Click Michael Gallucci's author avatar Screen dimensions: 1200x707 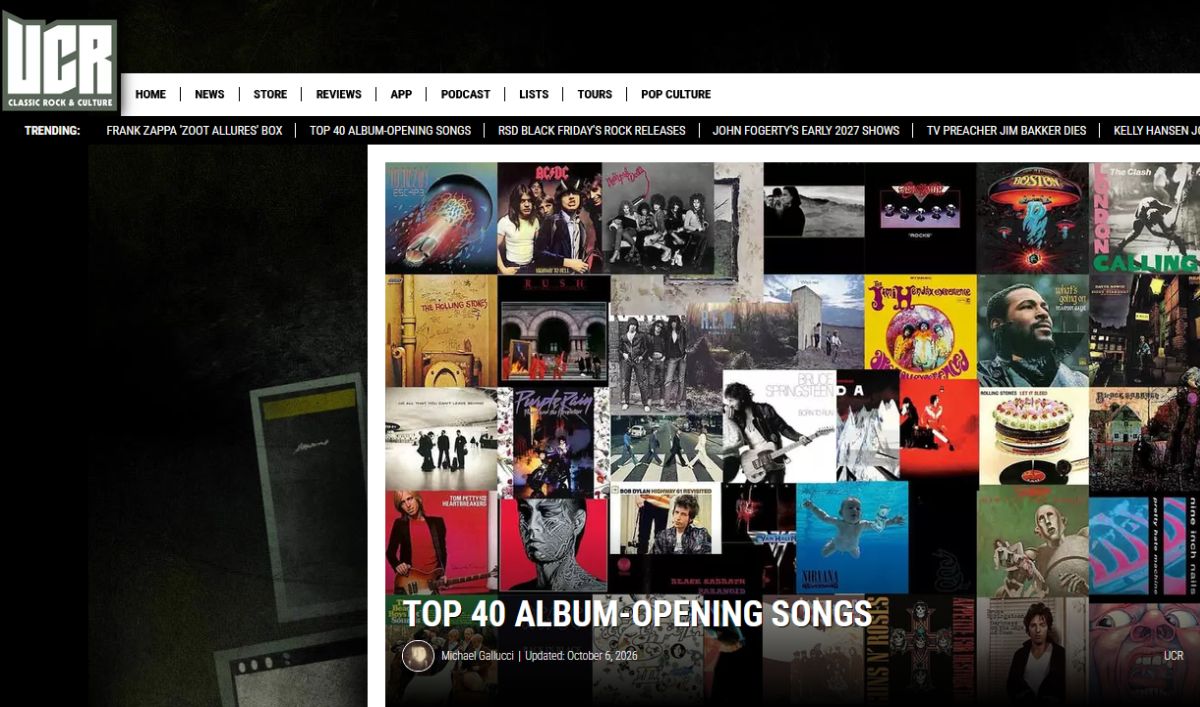(x=418, y=656)
